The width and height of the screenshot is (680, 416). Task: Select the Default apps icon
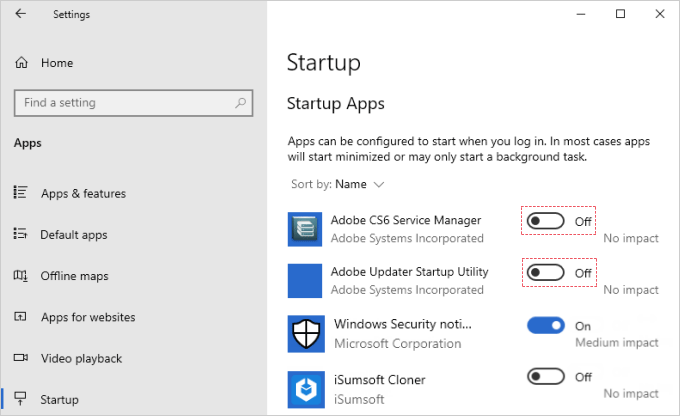point(20,234)
